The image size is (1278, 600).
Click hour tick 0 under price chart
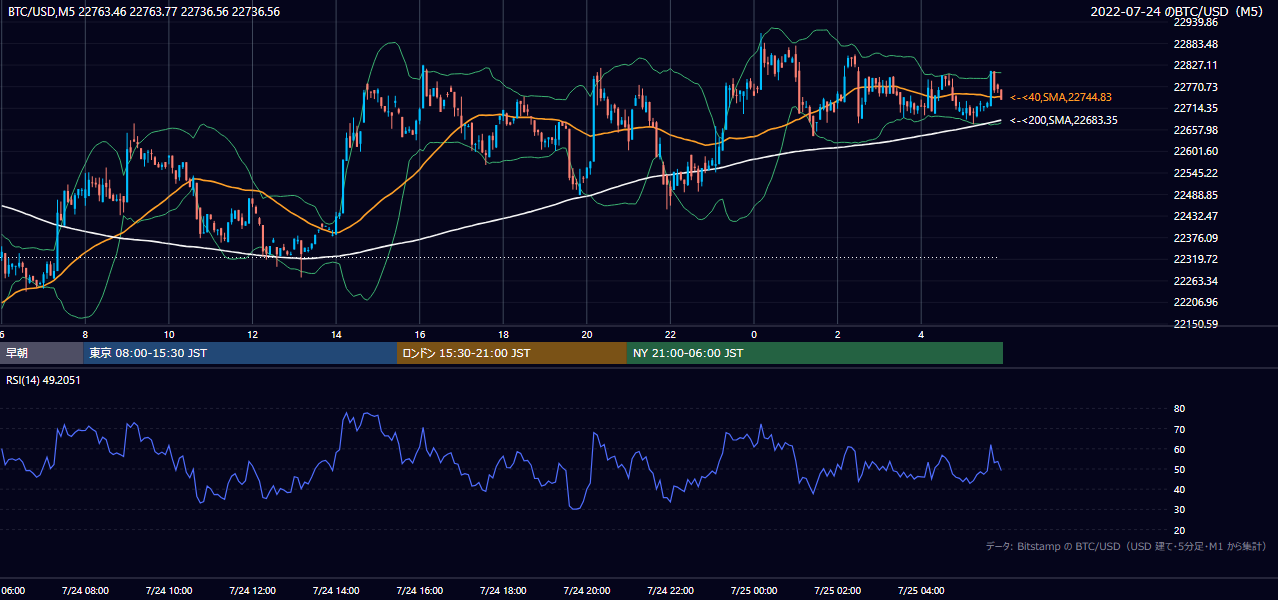(x=754, y=334)
